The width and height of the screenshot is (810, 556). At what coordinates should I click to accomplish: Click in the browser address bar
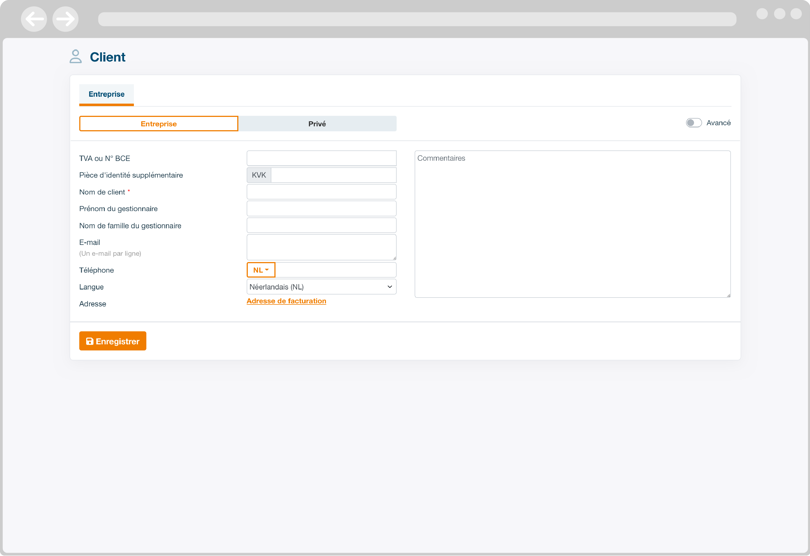point(416,19)
